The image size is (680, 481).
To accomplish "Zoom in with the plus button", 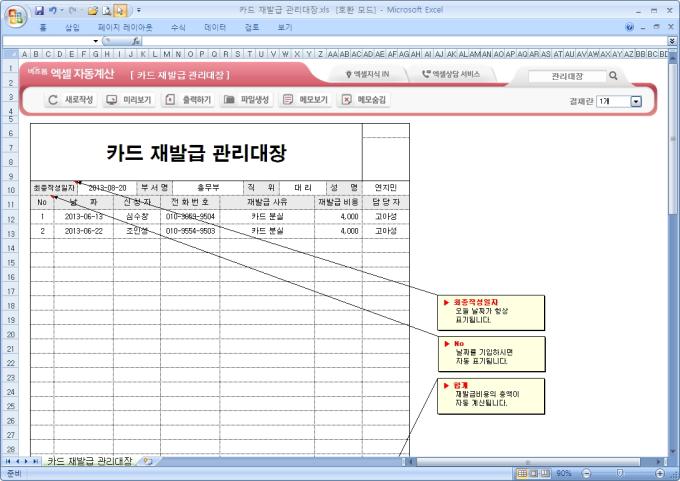I will [660, 473].
